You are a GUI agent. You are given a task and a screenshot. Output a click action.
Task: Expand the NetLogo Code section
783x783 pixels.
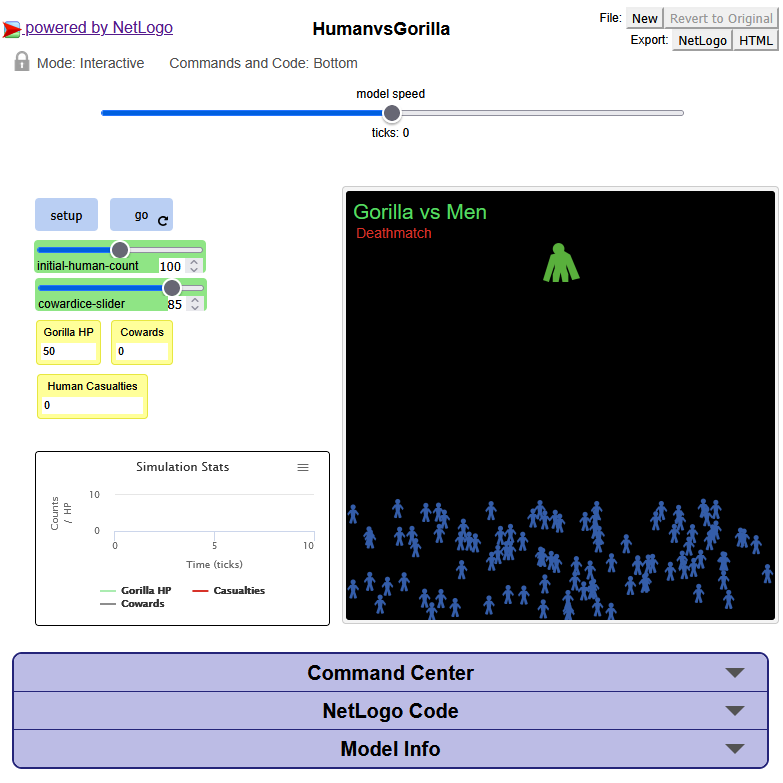click(x=390, y=711)
